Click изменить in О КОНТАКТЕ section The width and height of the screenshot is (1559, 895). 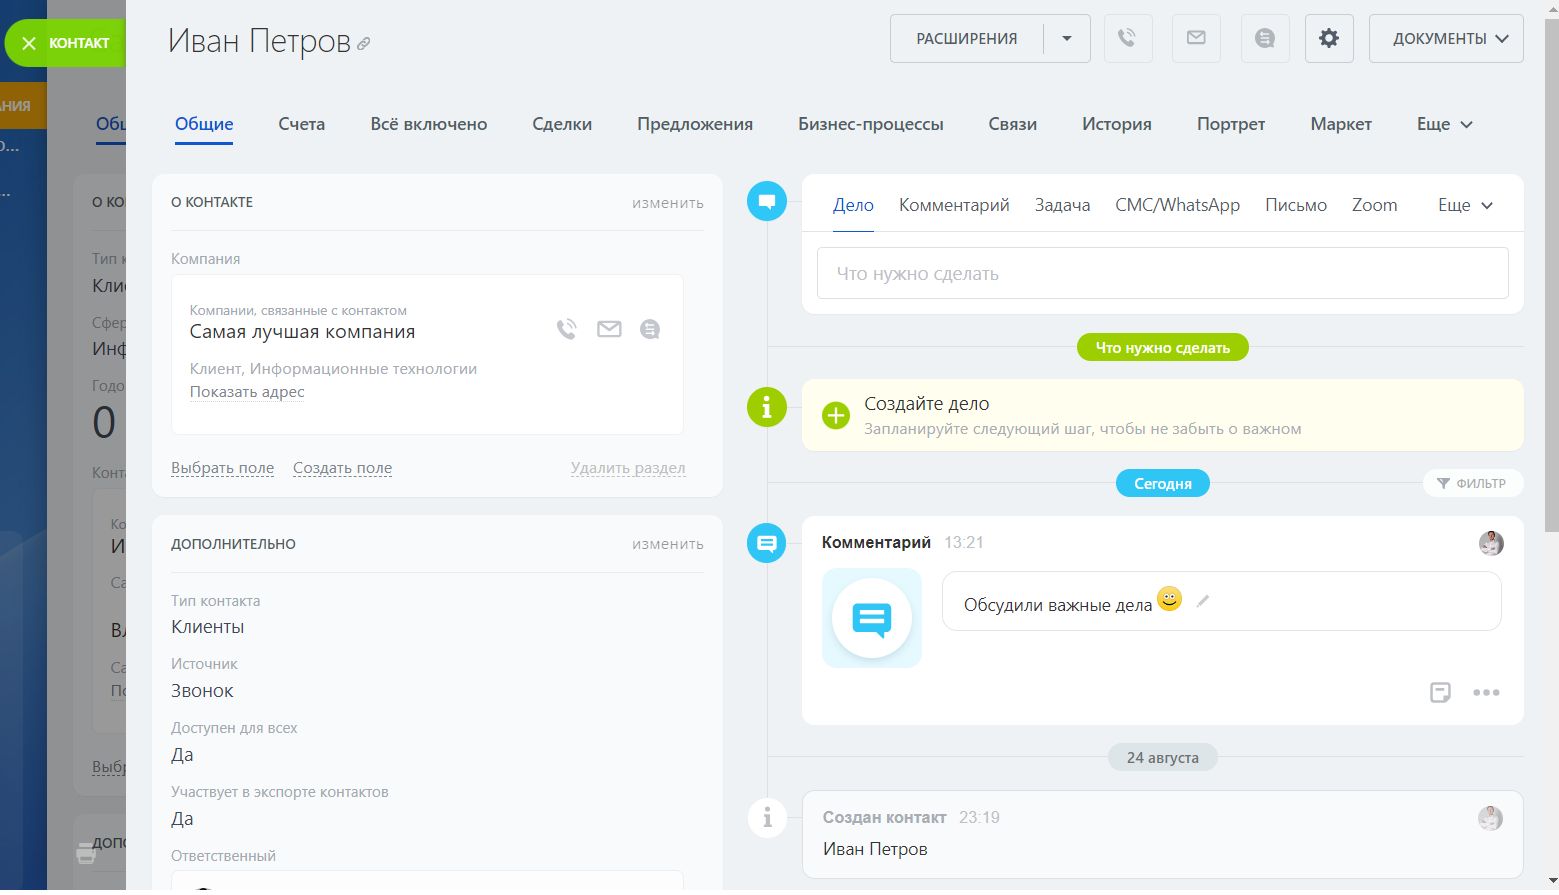pyautogui.click(x=668, y=203)
